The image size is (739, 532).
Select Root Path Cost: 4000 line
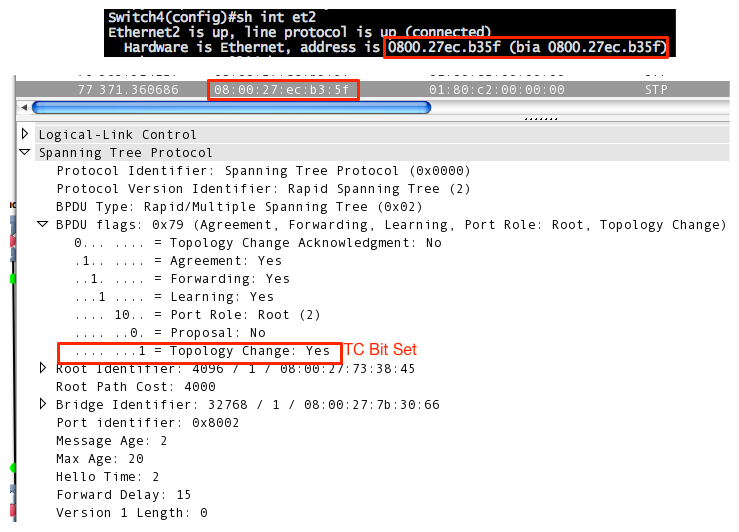(136, 386)
